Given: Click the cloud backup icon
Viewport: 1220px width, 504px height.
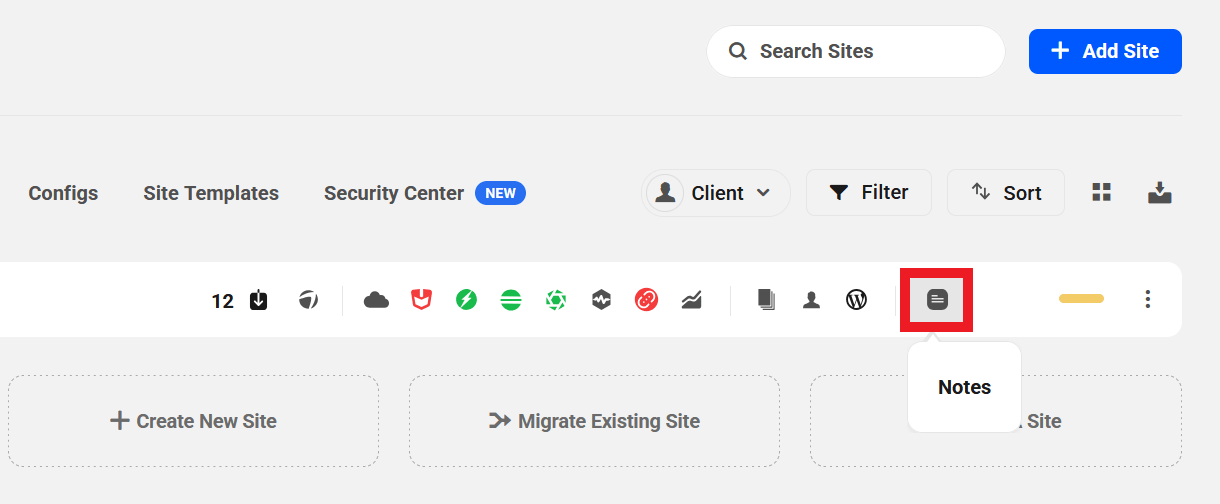Looking at the screenshot, I should click(x=376, y=300).
